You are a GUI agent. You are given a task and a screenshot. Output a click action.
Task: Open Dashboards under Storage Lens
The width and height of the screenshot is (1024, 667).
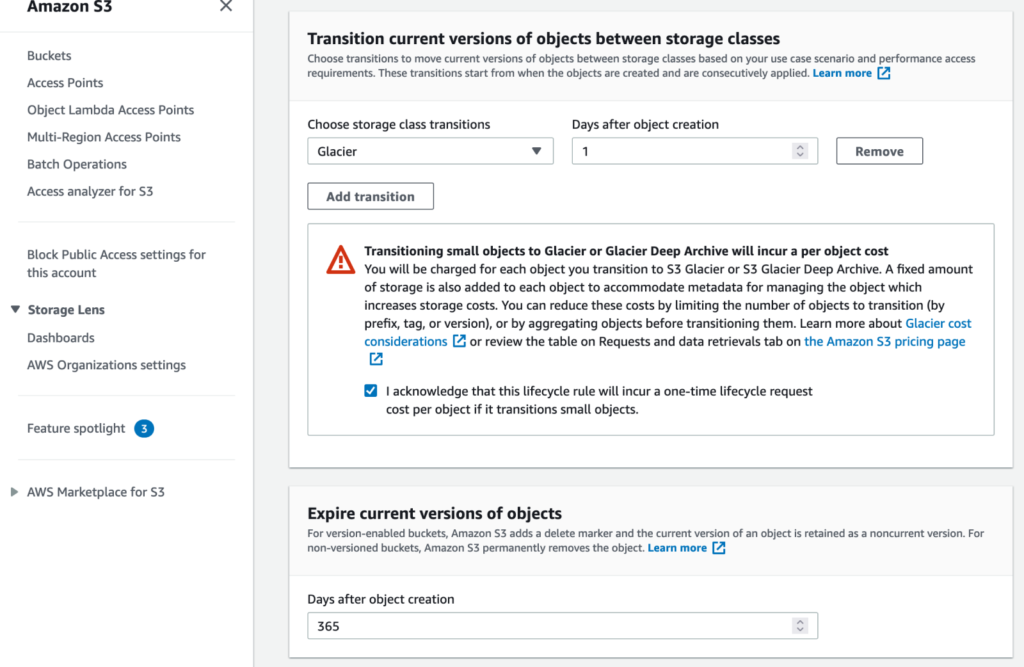pos(60,337)
